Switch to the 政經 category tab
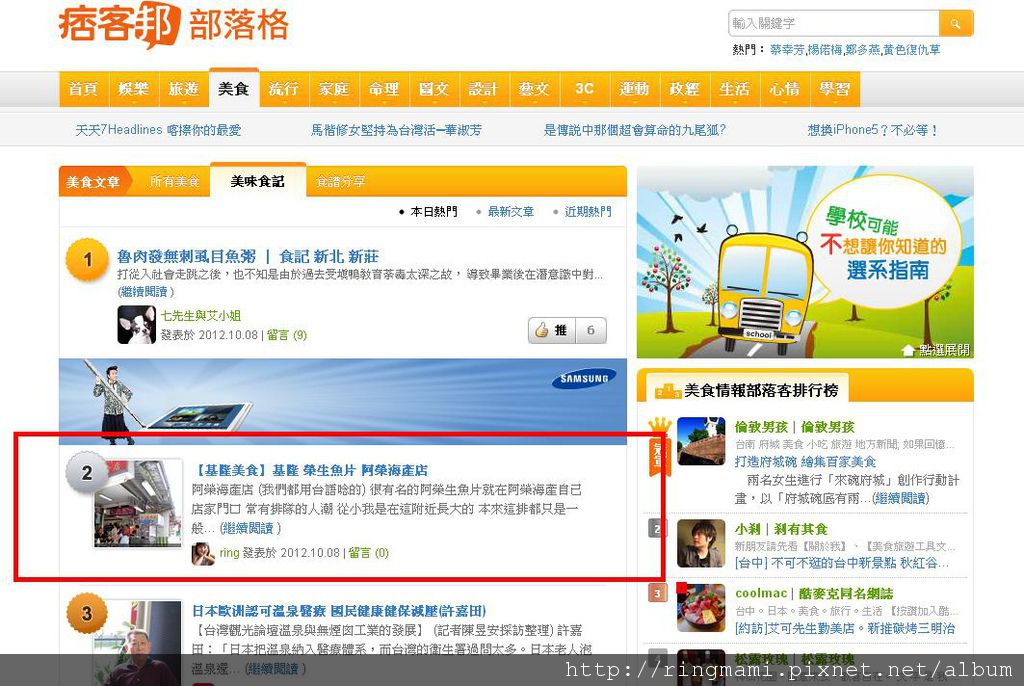1024x686 pixels. [x=684, y=89]
